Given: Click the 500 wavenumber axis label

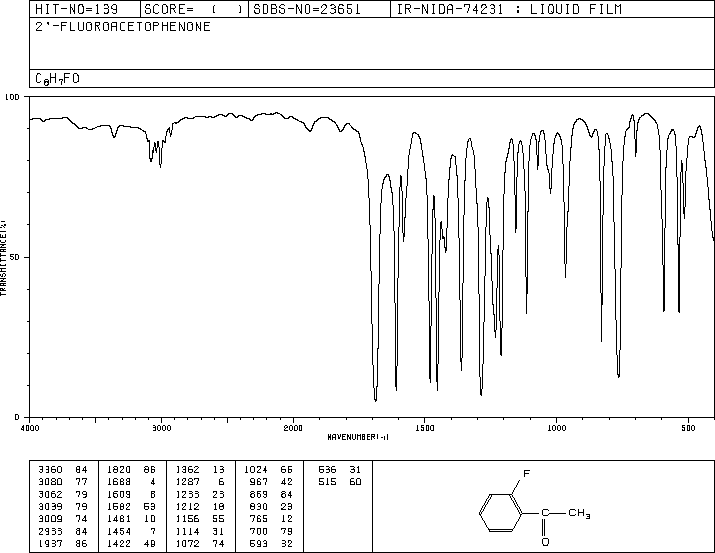Looking at the screenshot, I should tap(688, 428).
